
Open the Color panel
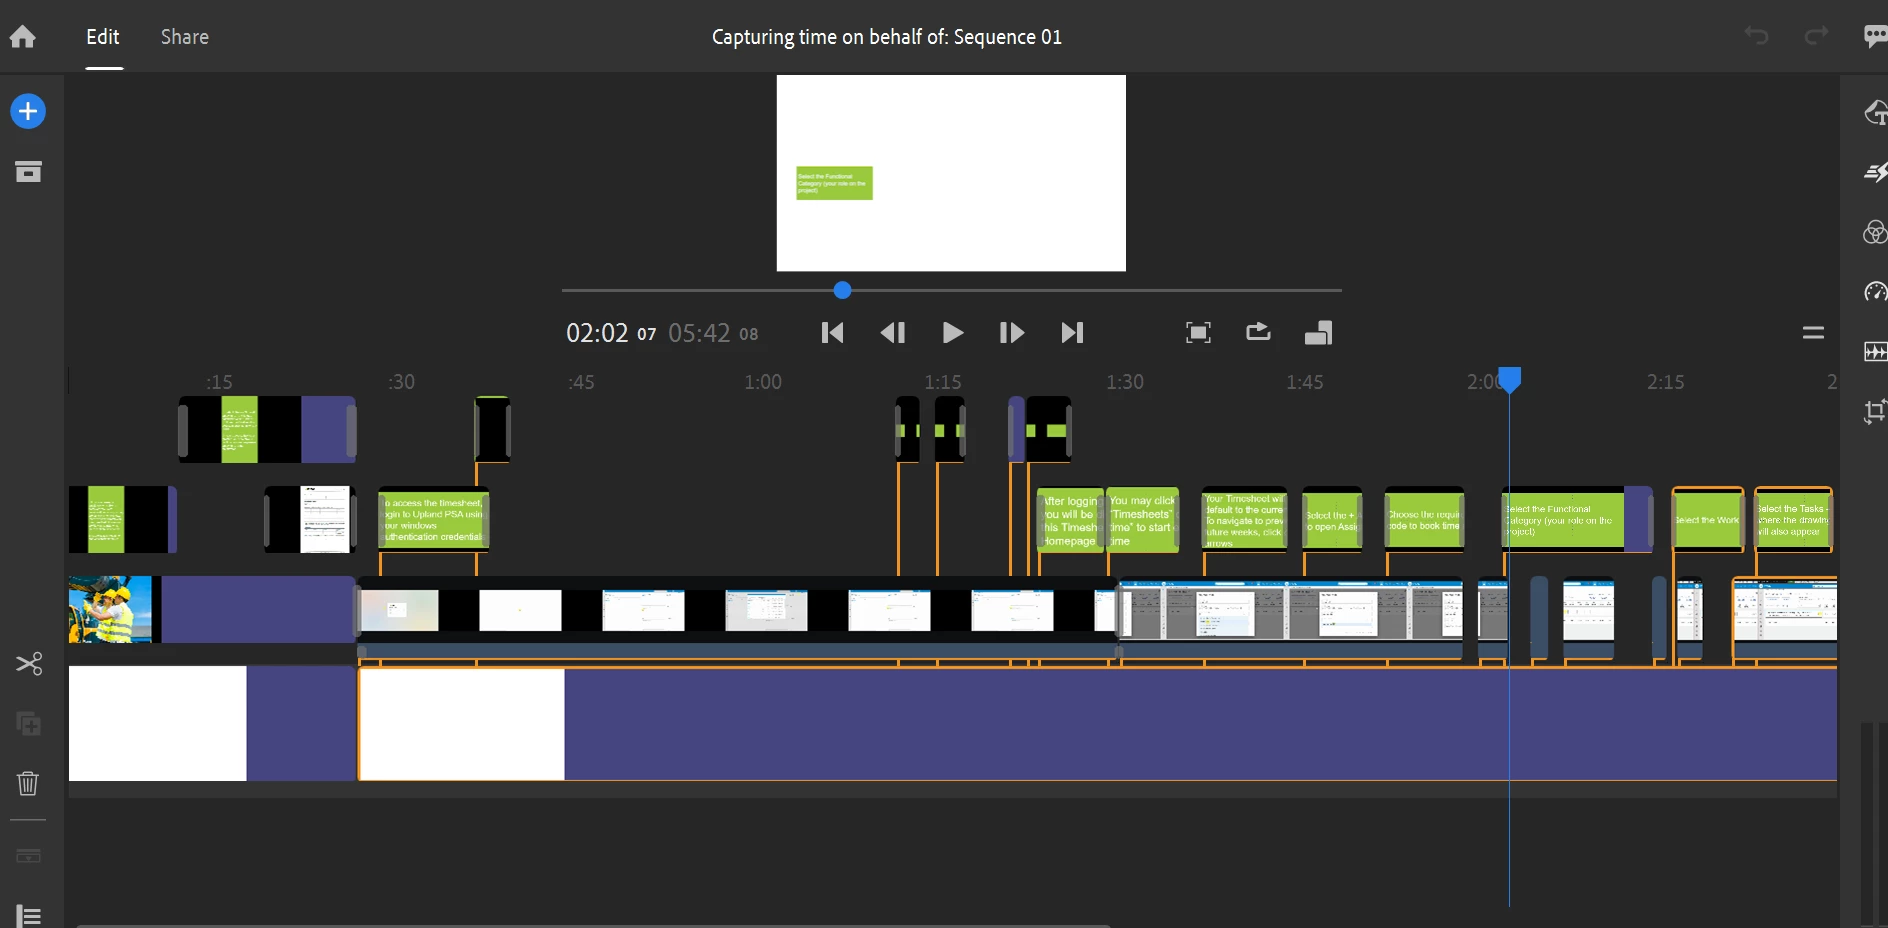coord(1875,233)
